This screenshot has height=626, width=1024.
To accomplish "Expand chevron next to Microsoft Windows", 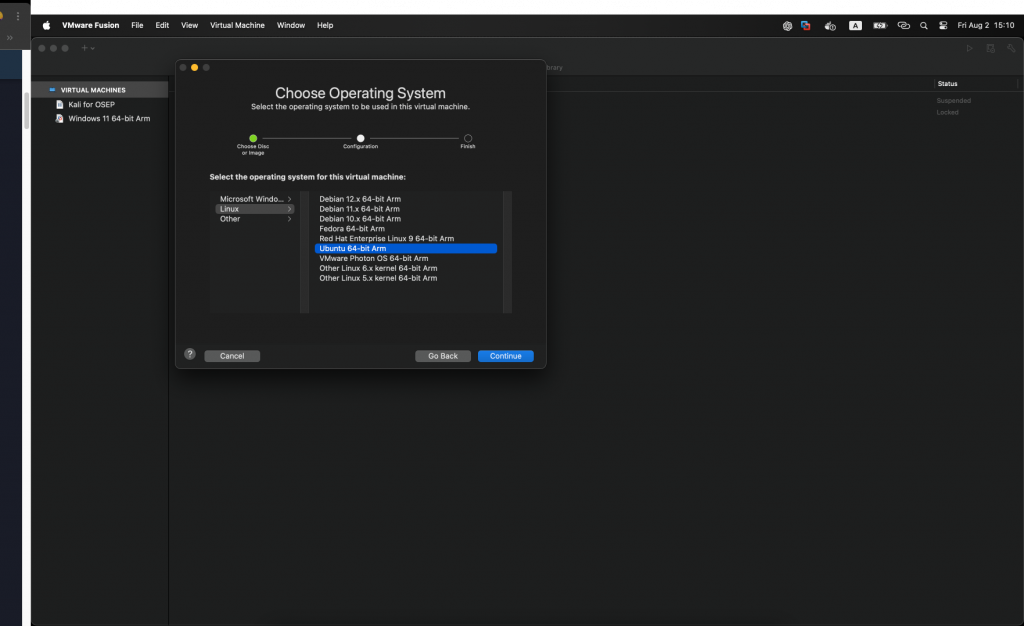I will click(x=289, y=199).
